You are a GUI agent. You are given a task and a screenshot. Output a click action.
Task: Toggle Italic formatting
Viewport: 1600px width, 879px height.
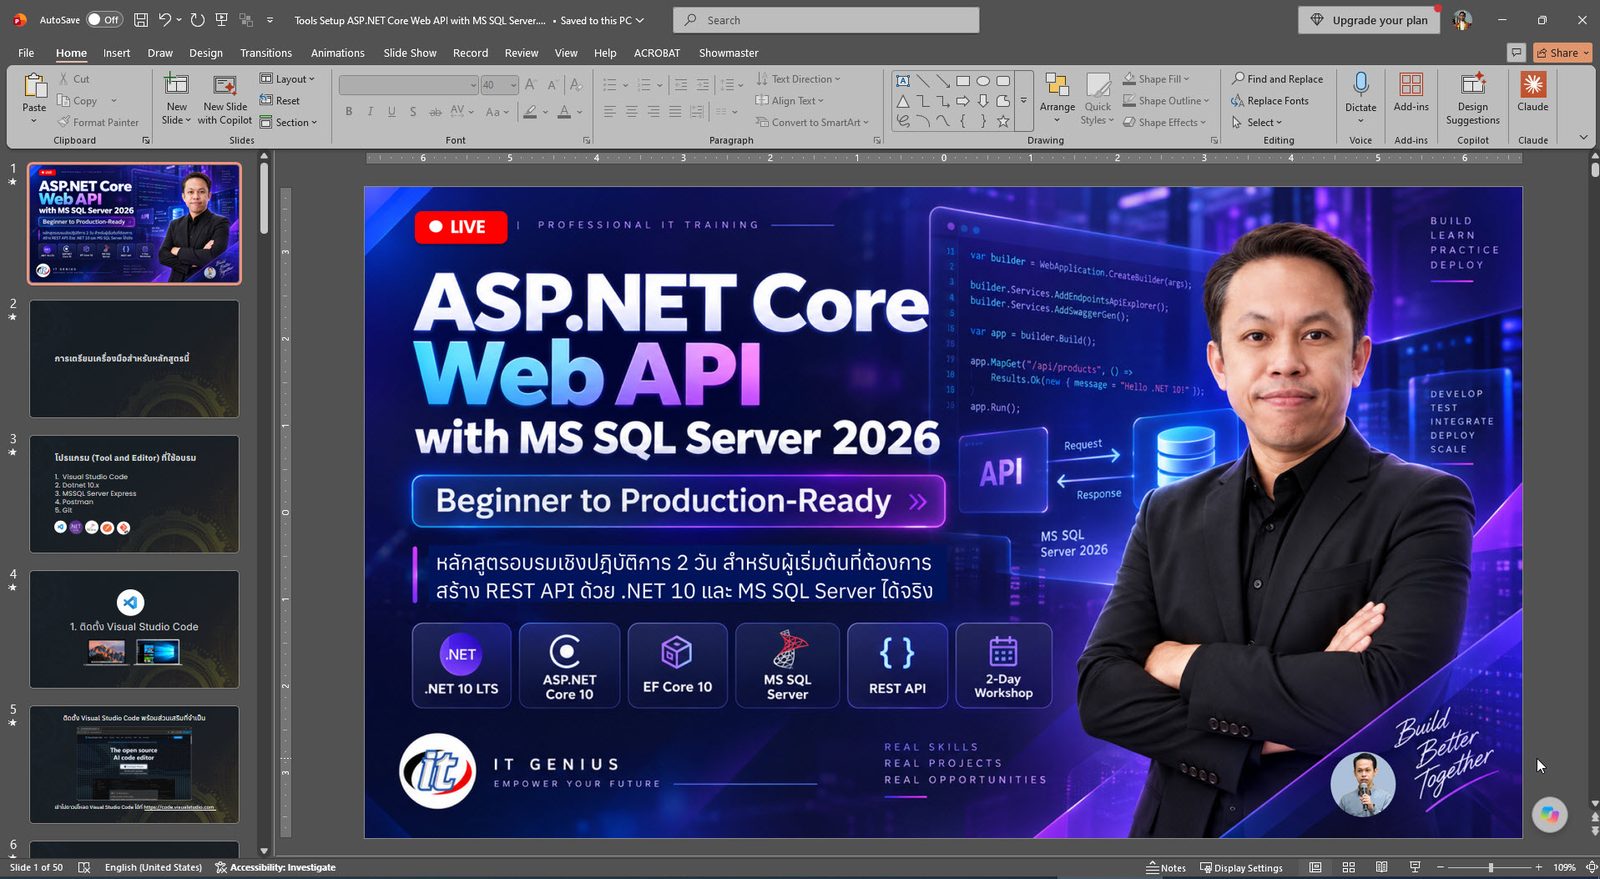[370, 112]
